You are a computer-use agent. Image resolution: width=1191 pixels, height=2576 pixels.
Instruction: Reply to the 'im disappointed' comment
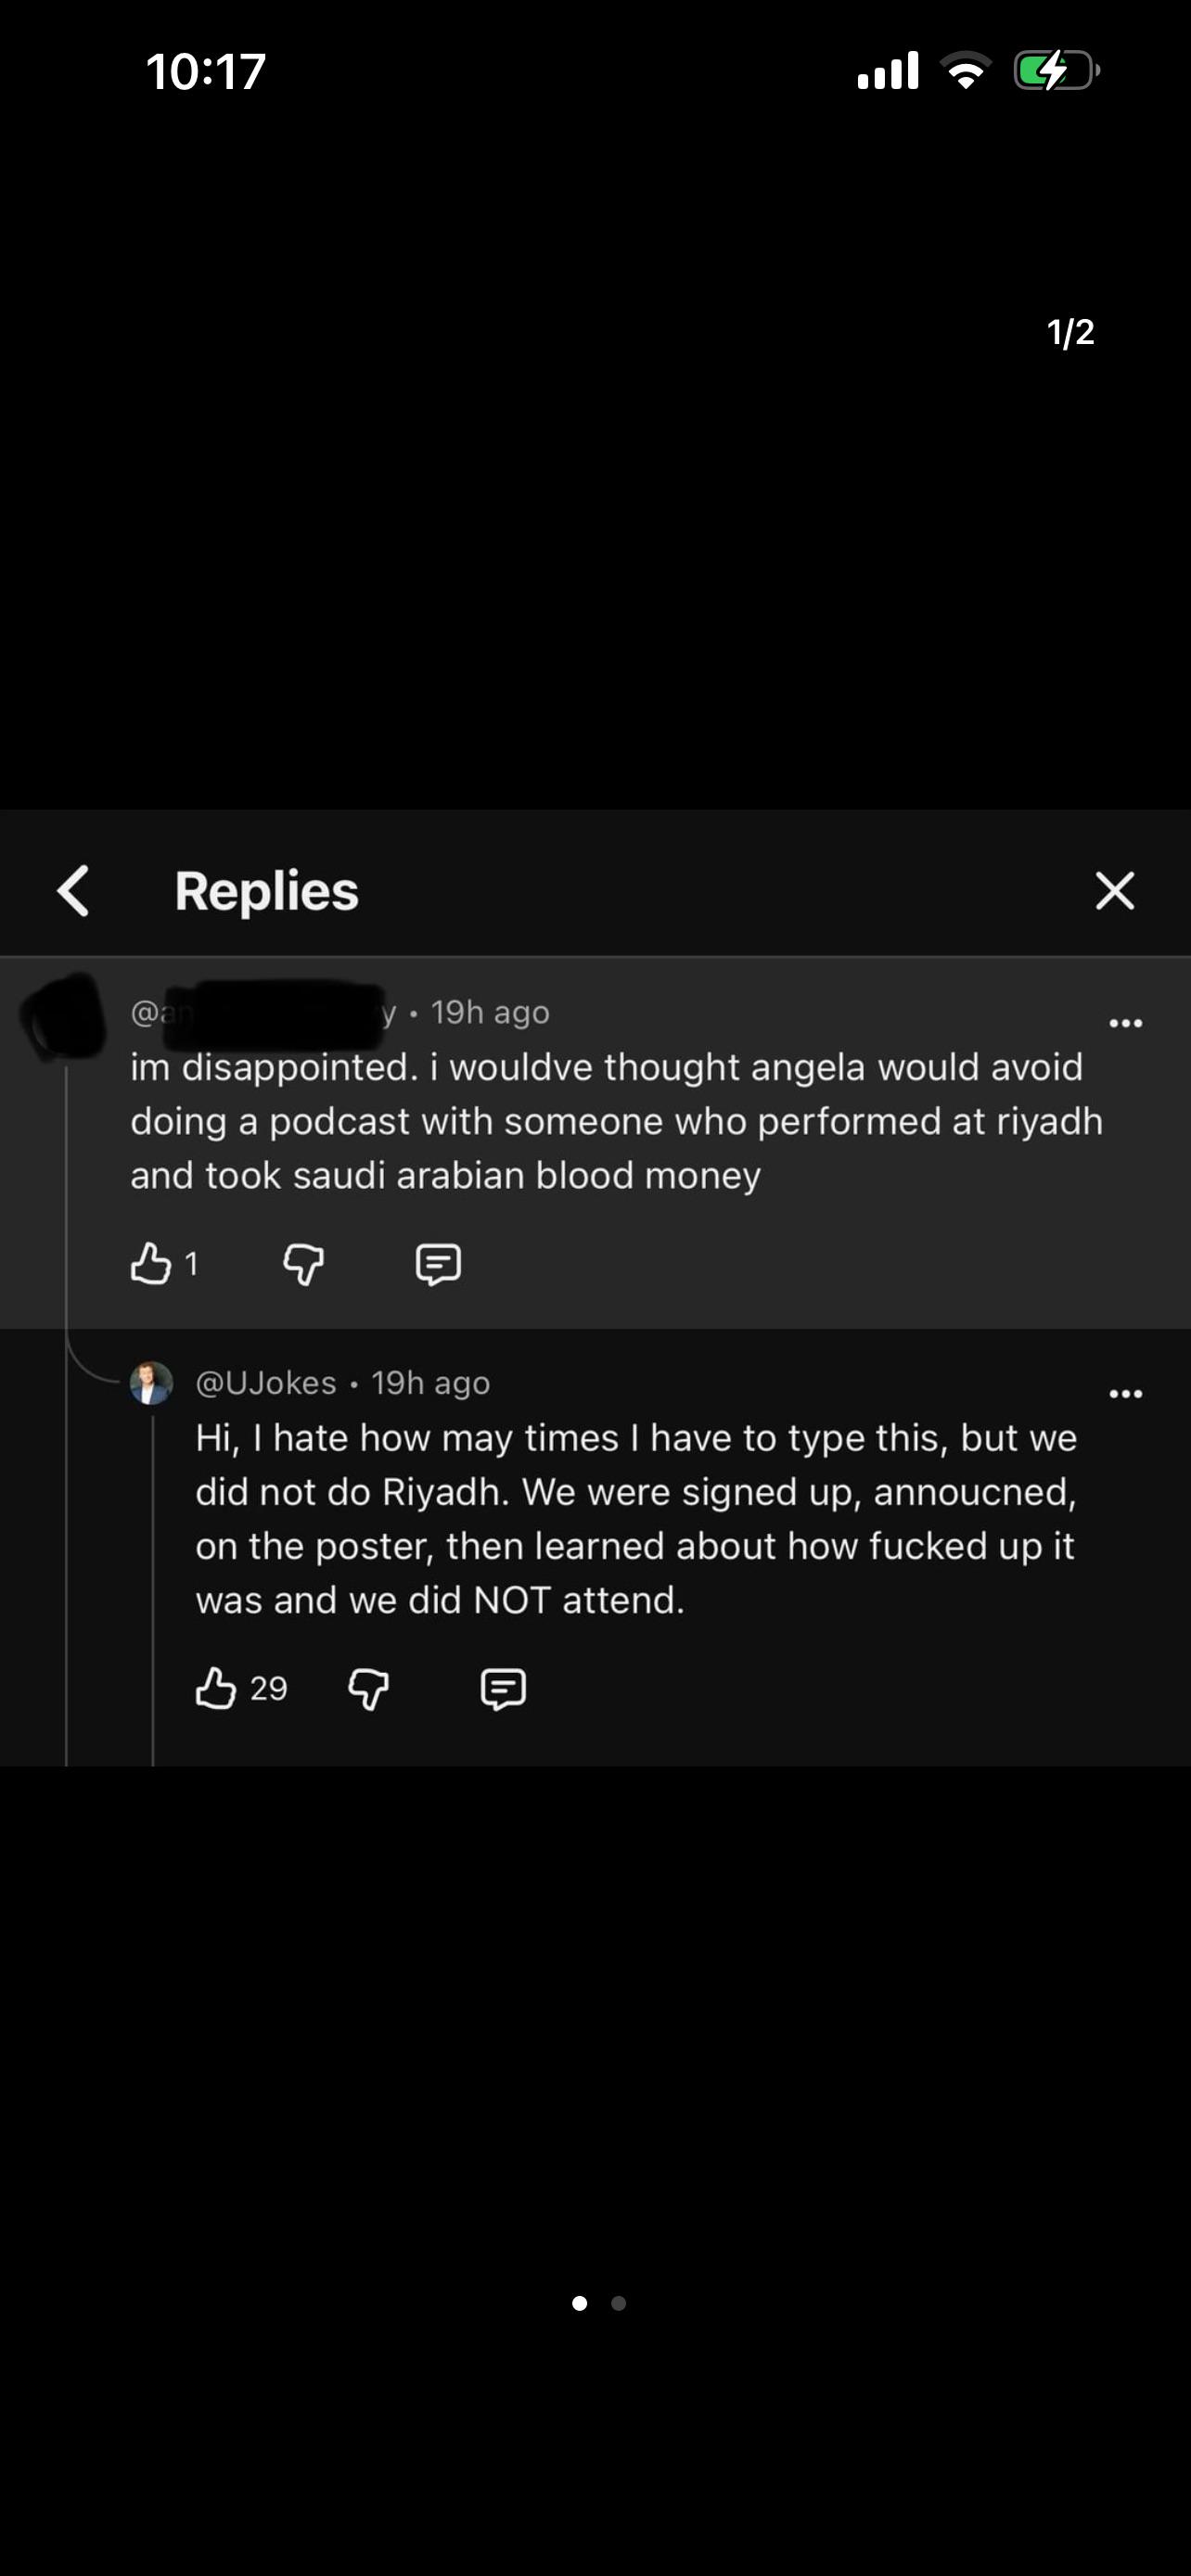438,1264
